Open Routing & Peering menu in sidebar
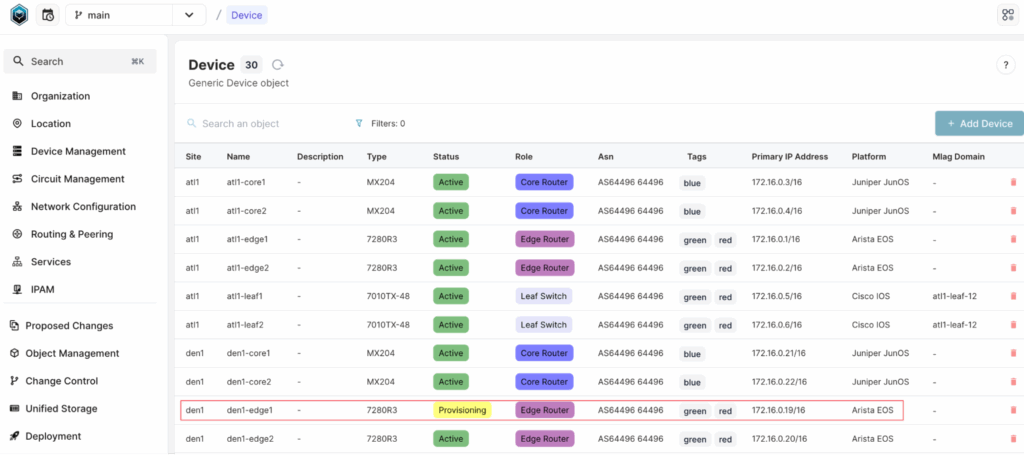This screenshot has height=455, width=1024. pos(72,234)
